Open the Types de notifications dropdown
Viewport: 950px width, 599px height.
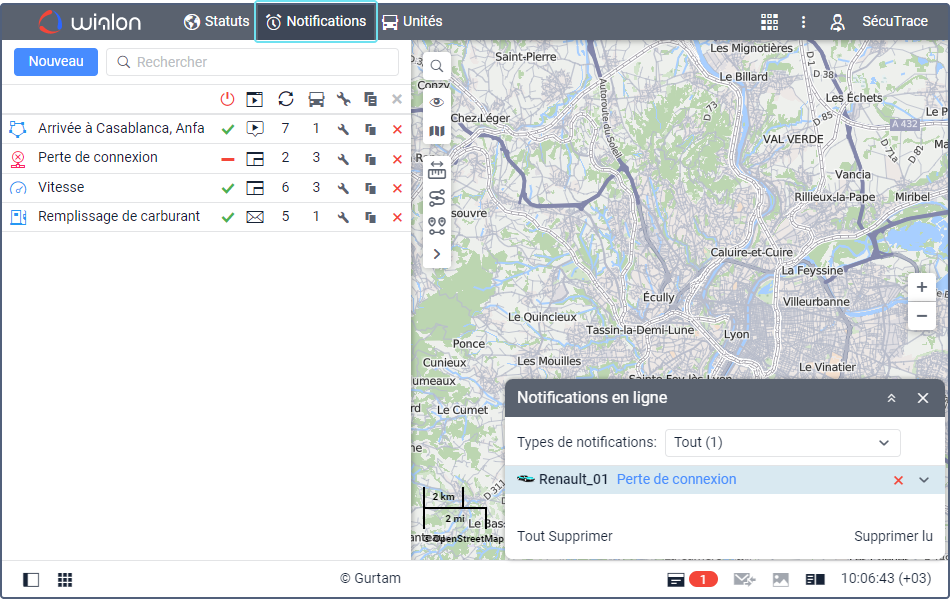(x=782, y=443)
